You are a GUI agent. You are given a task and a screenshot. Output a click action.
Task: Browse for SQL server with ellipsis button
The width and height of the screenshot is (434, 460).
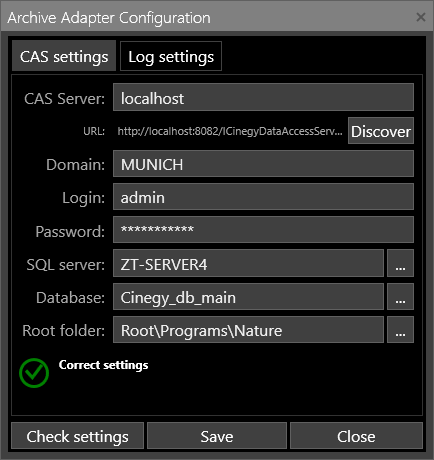400,263
